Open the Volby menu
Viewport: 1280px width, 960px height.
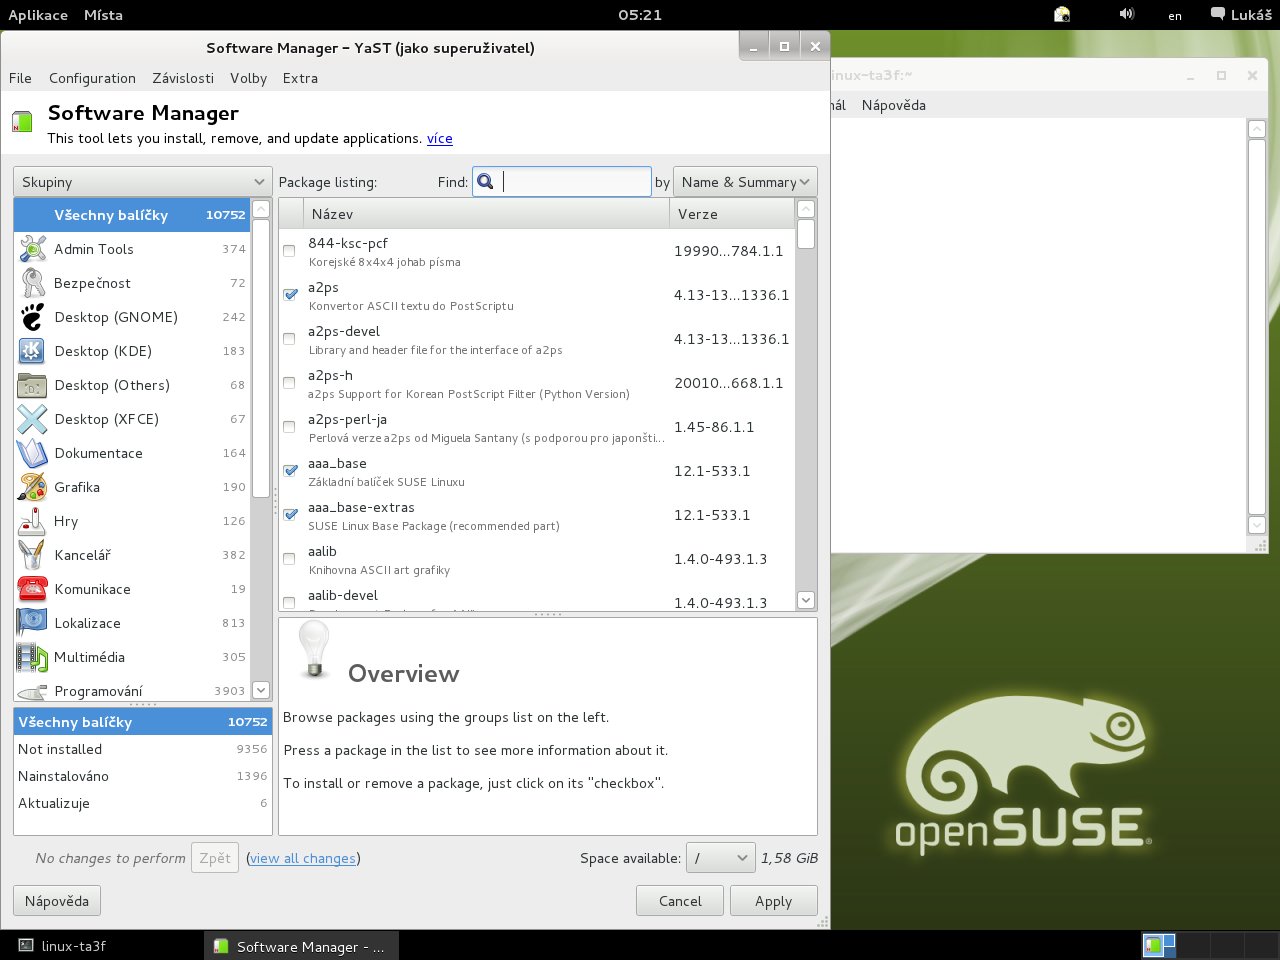pyautogui.click(x=248, y=78)
